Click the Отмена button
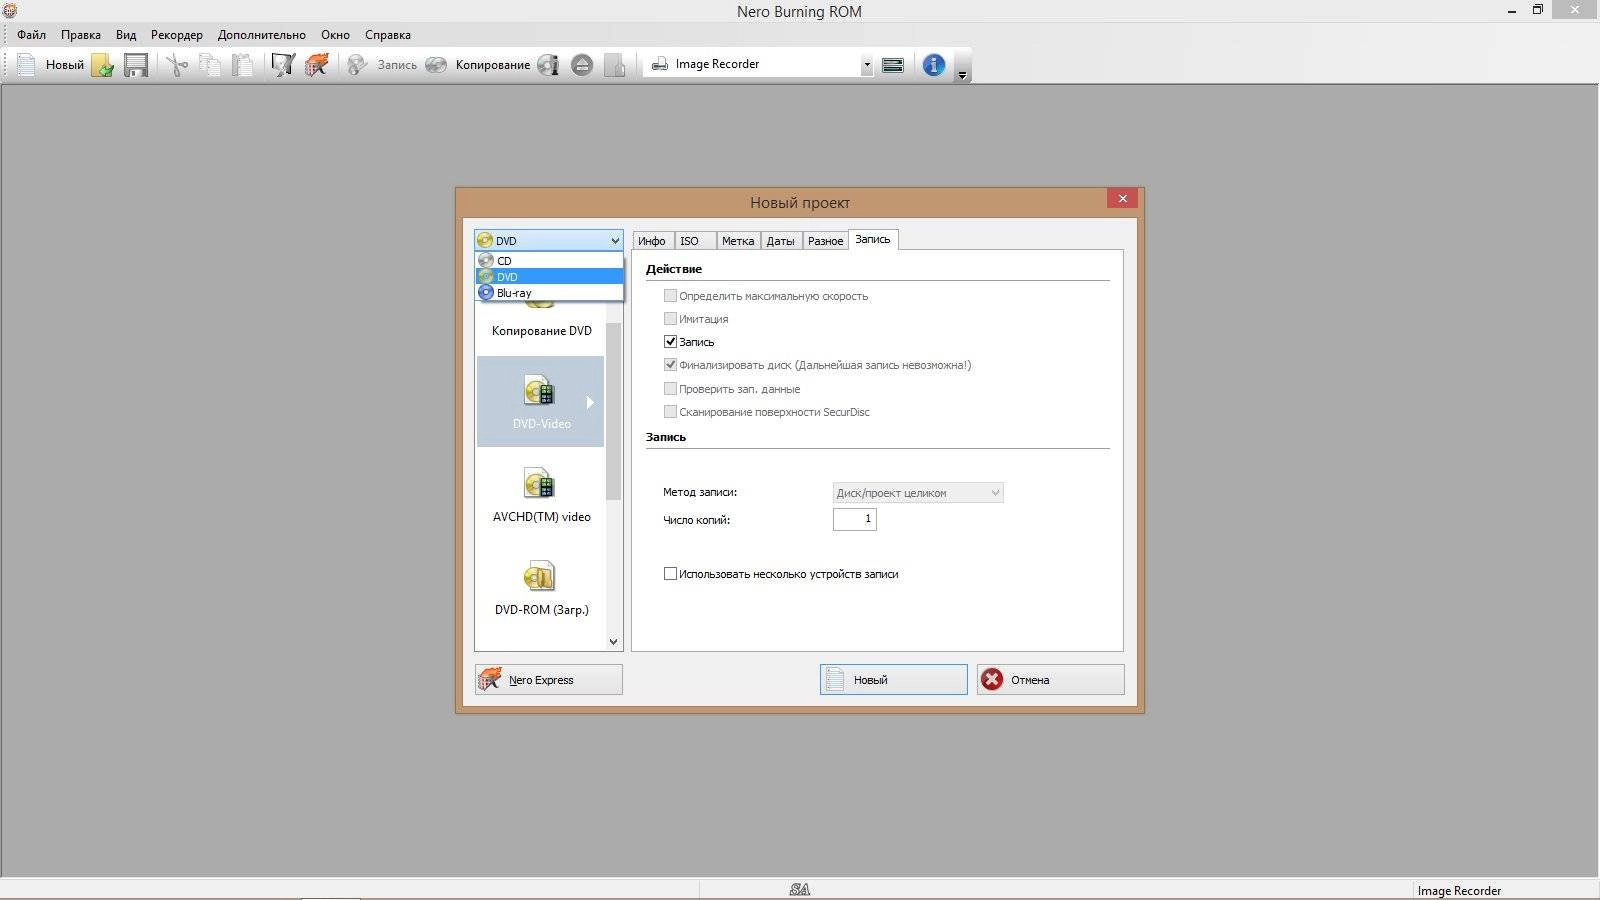The width and height of the screenshot is (1600, 900). [x=1050, y=680]
